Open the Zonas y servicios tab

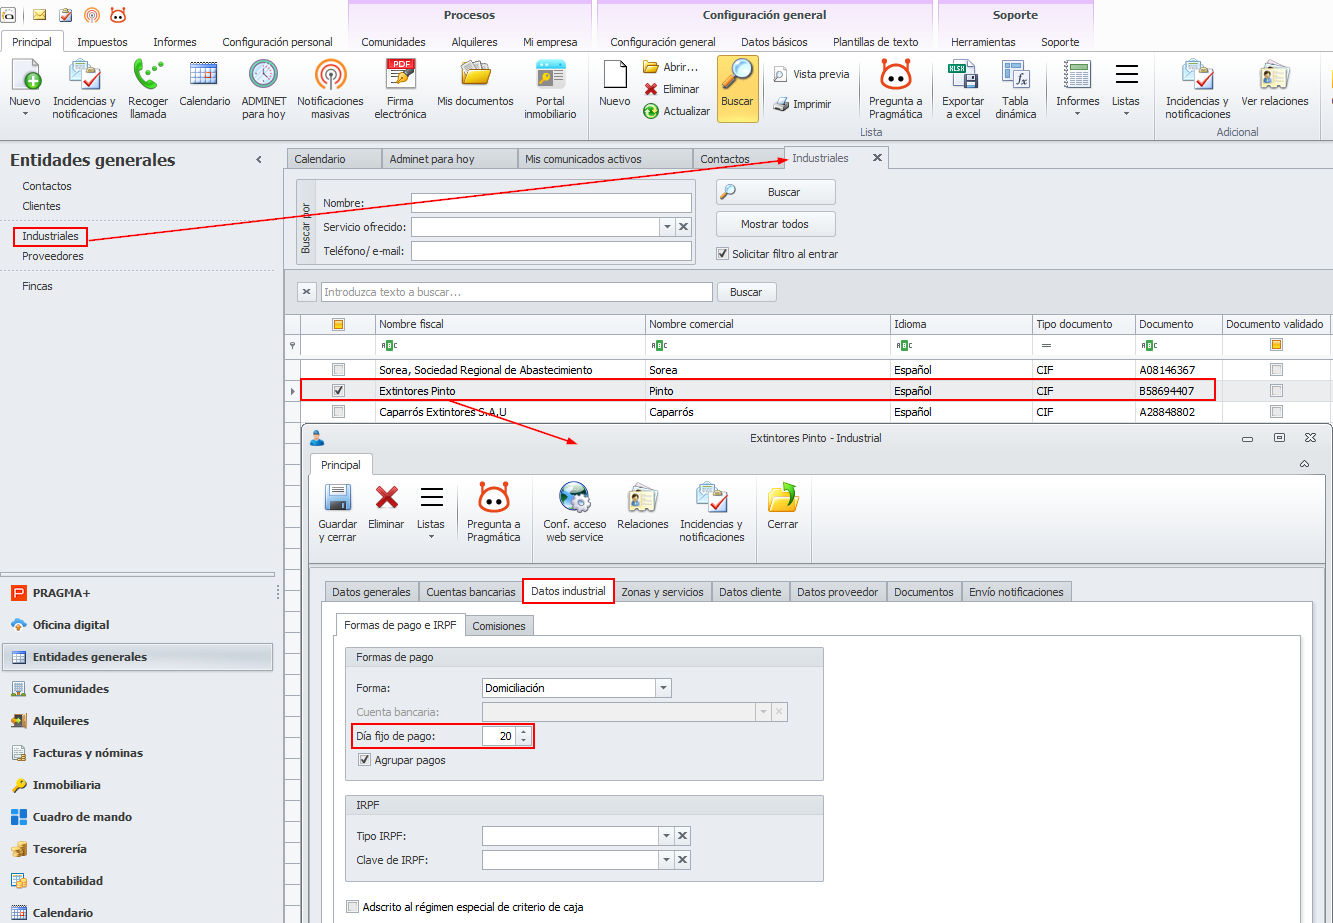point(662,592)
